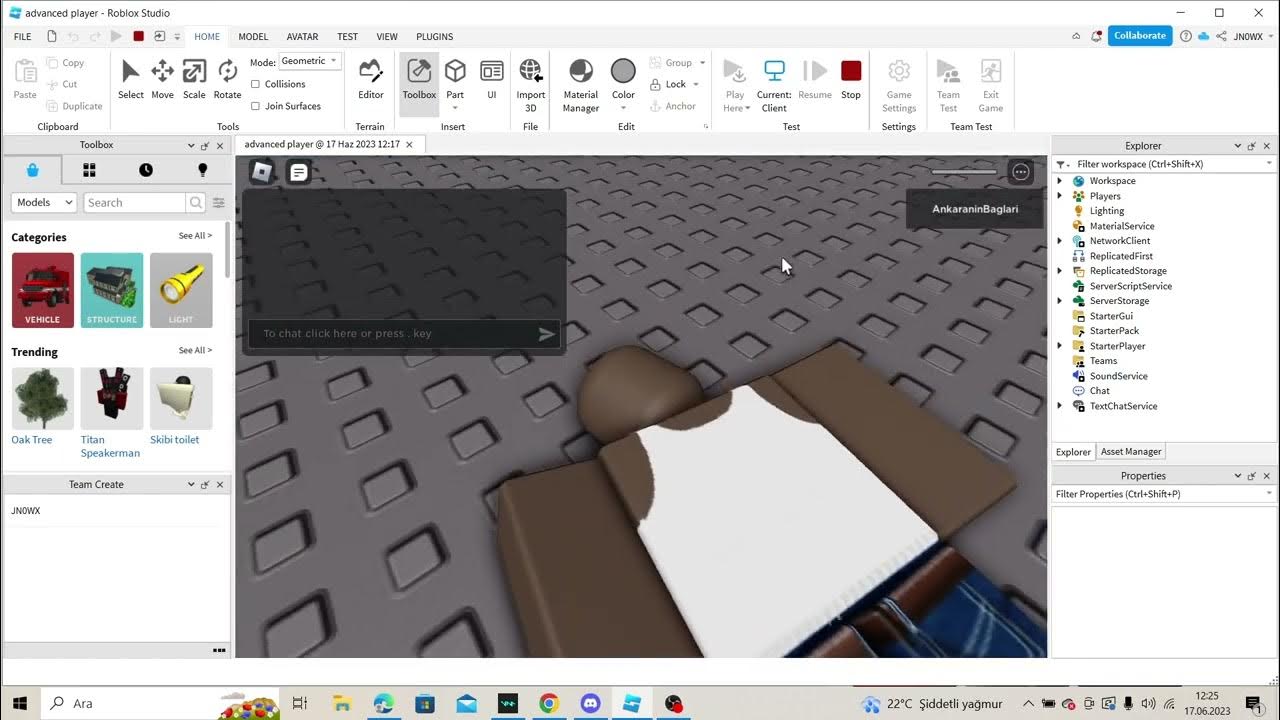The height and width of the screenshot is (720, 1280).
Task: Open the Roblox menu icon in viewport
Action: [262, 172]
